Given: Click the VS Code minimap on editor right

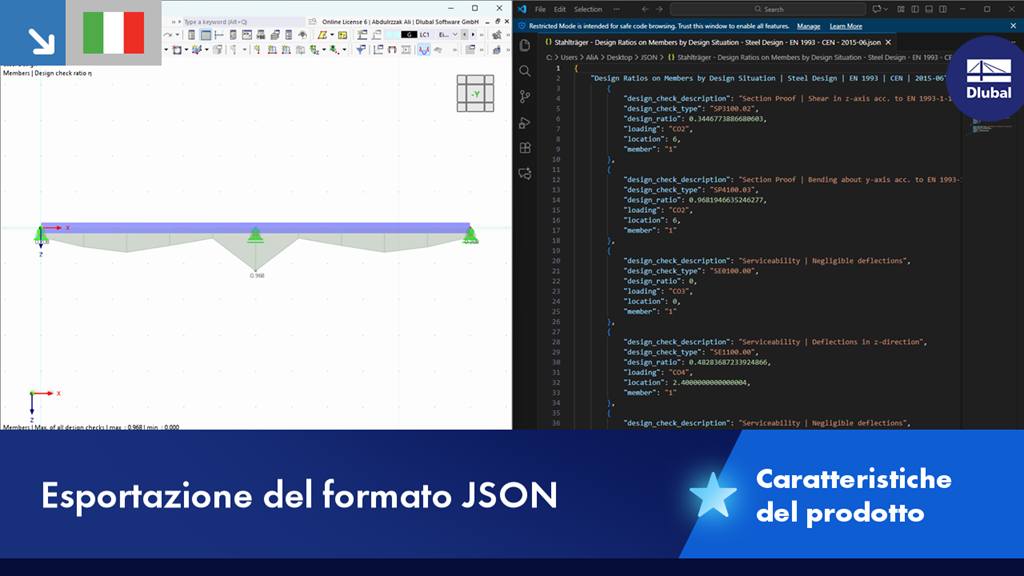Looking at the screenshot, I should click(x=988, y=127).
